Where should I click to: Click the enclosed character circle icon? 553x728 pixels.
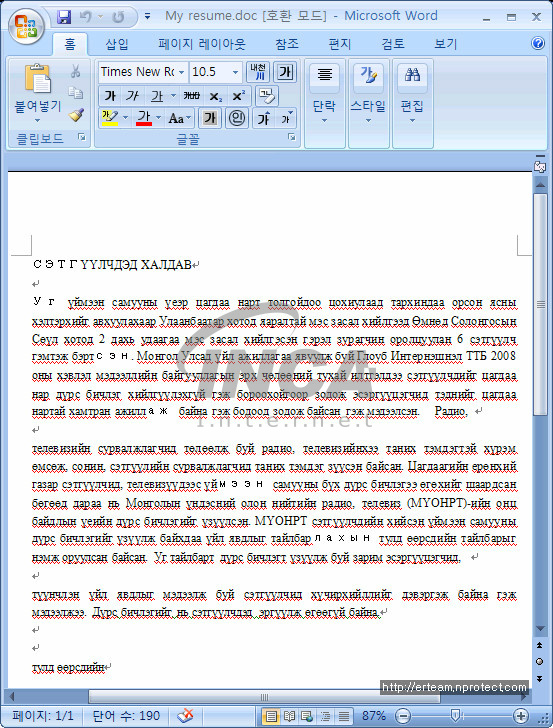[x=237, y=118]
